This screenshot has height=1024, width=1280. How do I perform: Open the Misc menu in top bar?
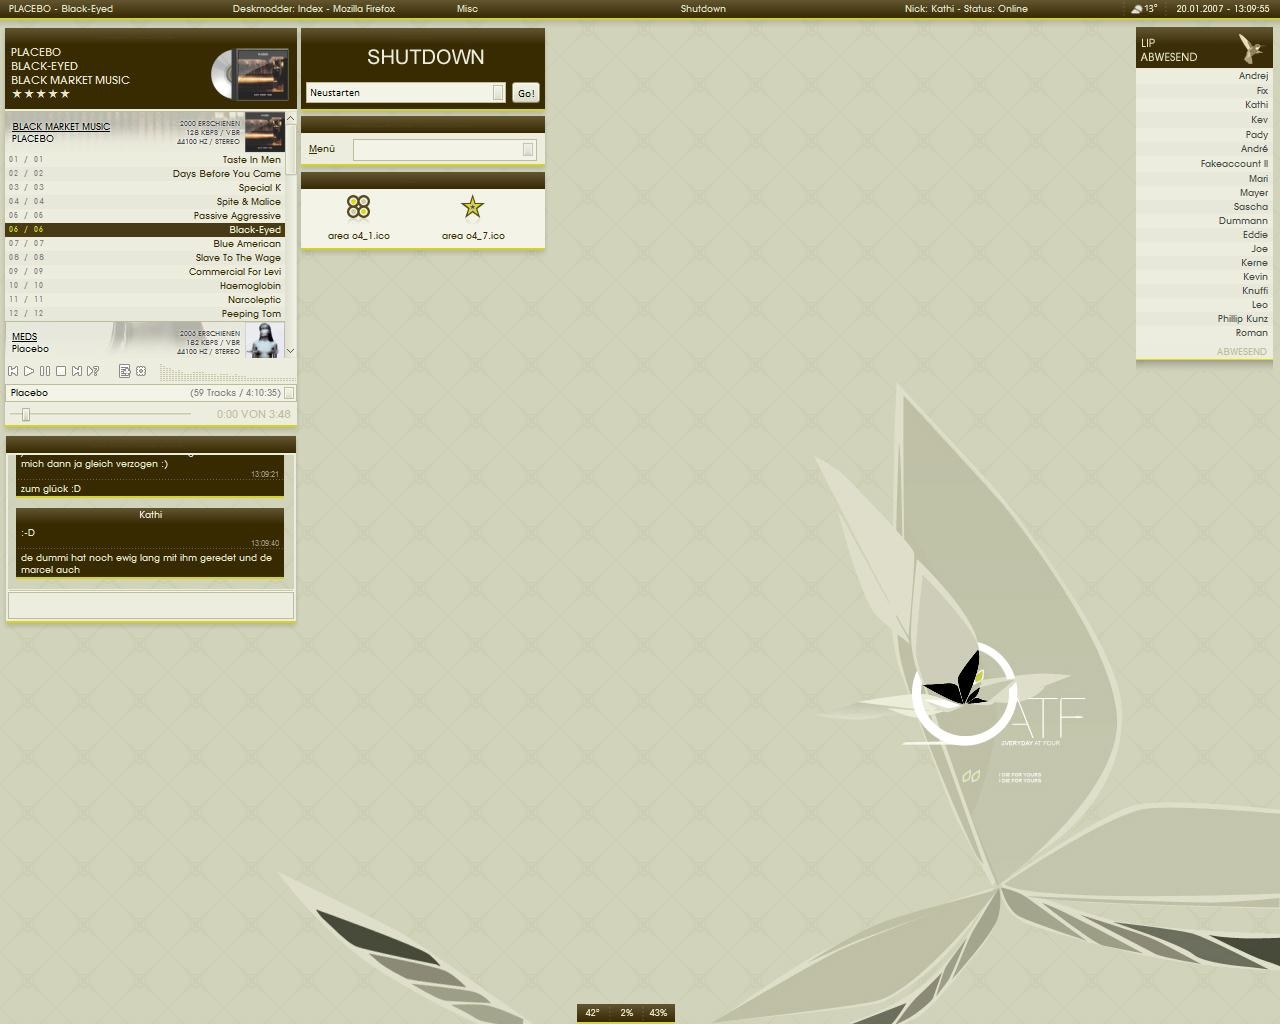[467, 8]
